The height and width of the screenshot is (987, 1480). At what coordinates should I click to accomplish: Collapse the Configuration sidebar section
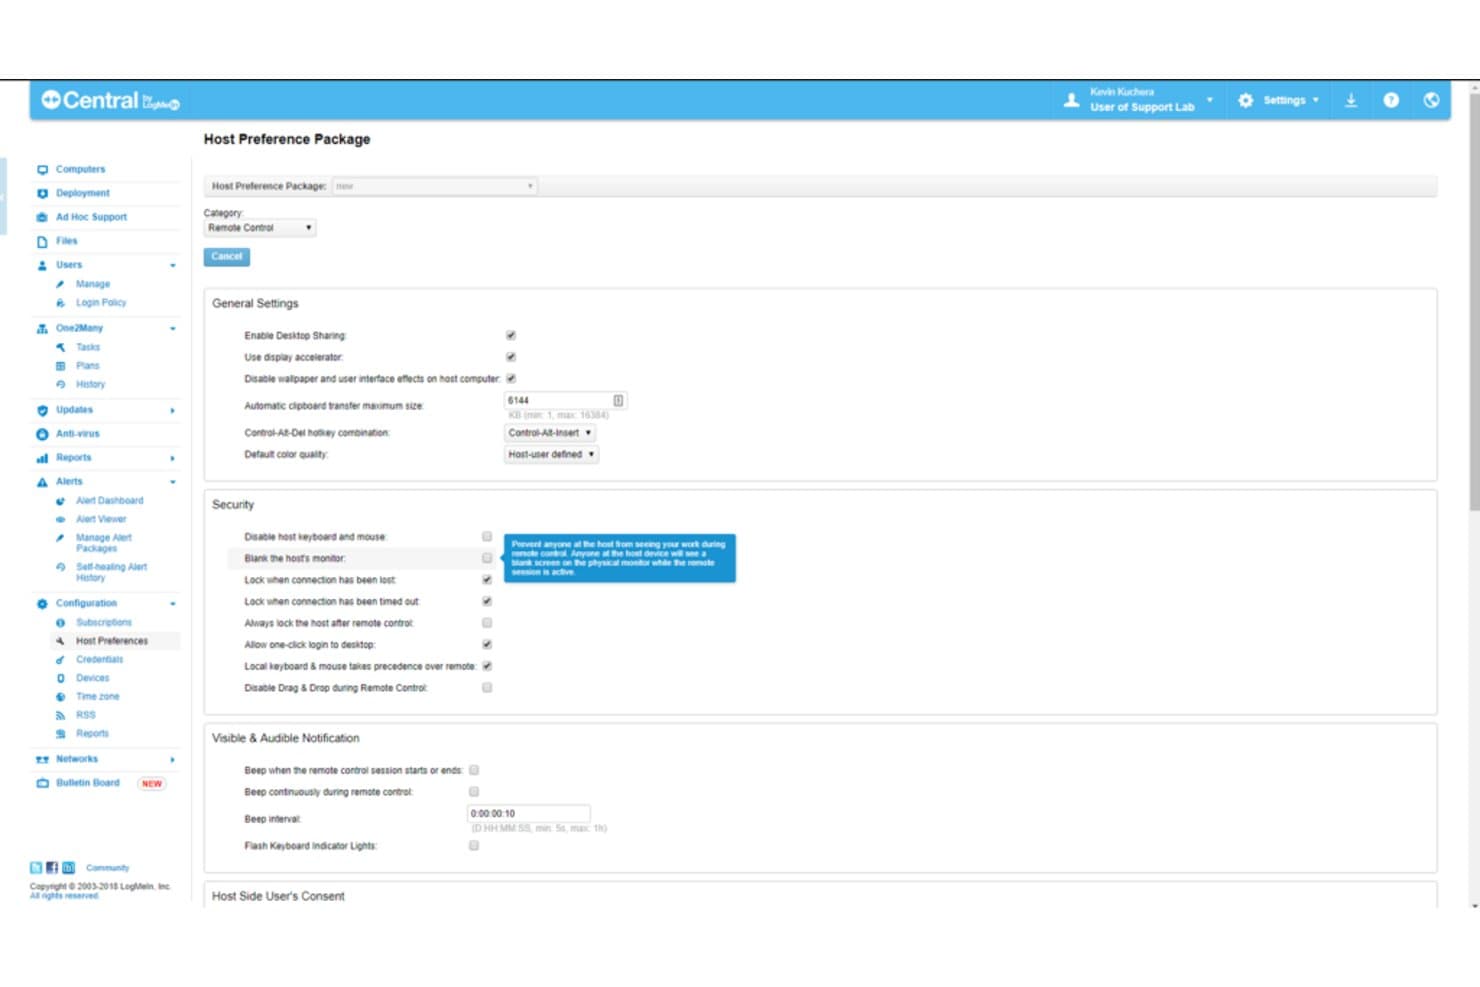click(x=172, y=604)
